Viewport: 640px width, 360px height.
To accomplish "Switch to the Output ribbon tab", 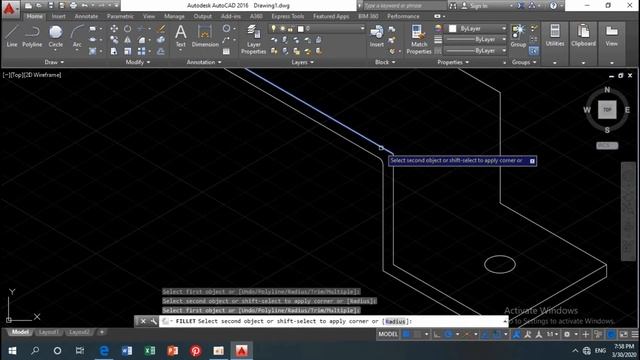I will pos(202,16).
